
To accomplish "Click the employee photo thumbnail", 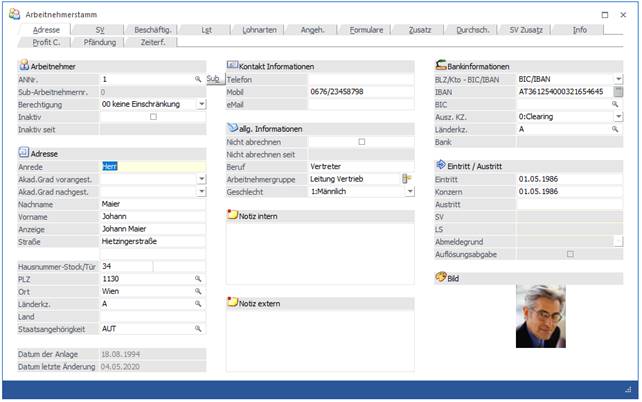I will (x=547, y=317).
